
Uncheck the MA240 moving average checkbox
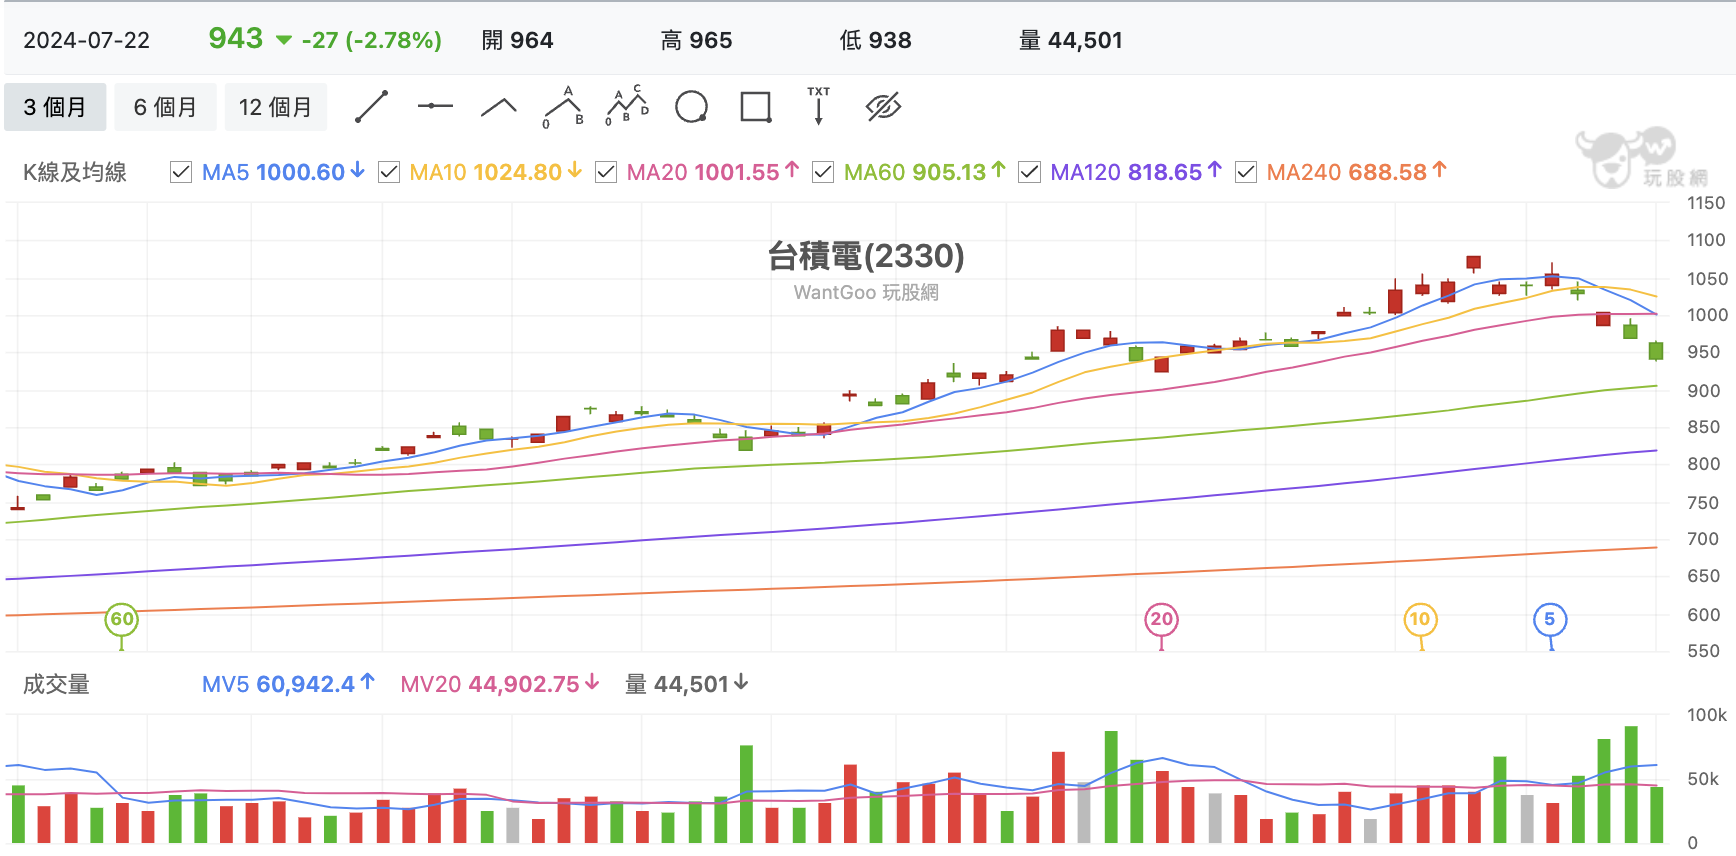point(1246,172)
